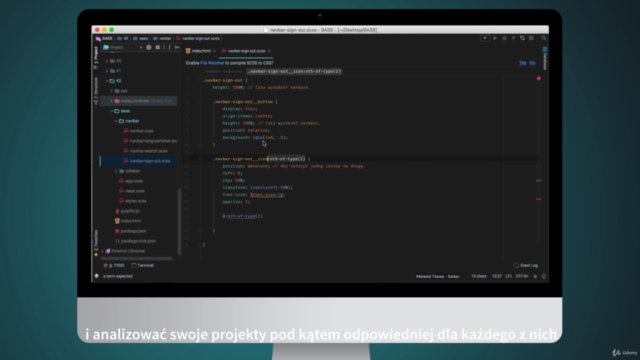Collapse the navbar folder arrow
The image size is (640, 360).
(116, 121)
